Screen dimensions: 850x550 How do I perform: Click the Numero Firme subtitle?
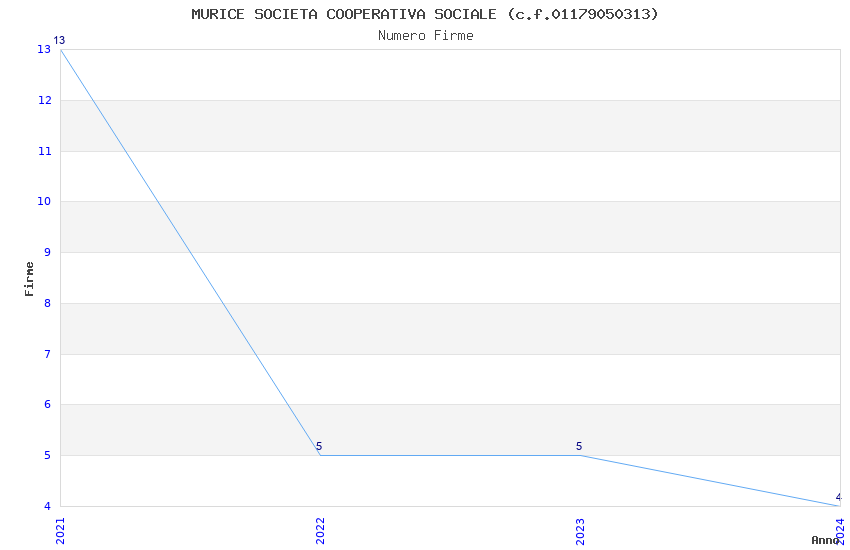(425, 35)
